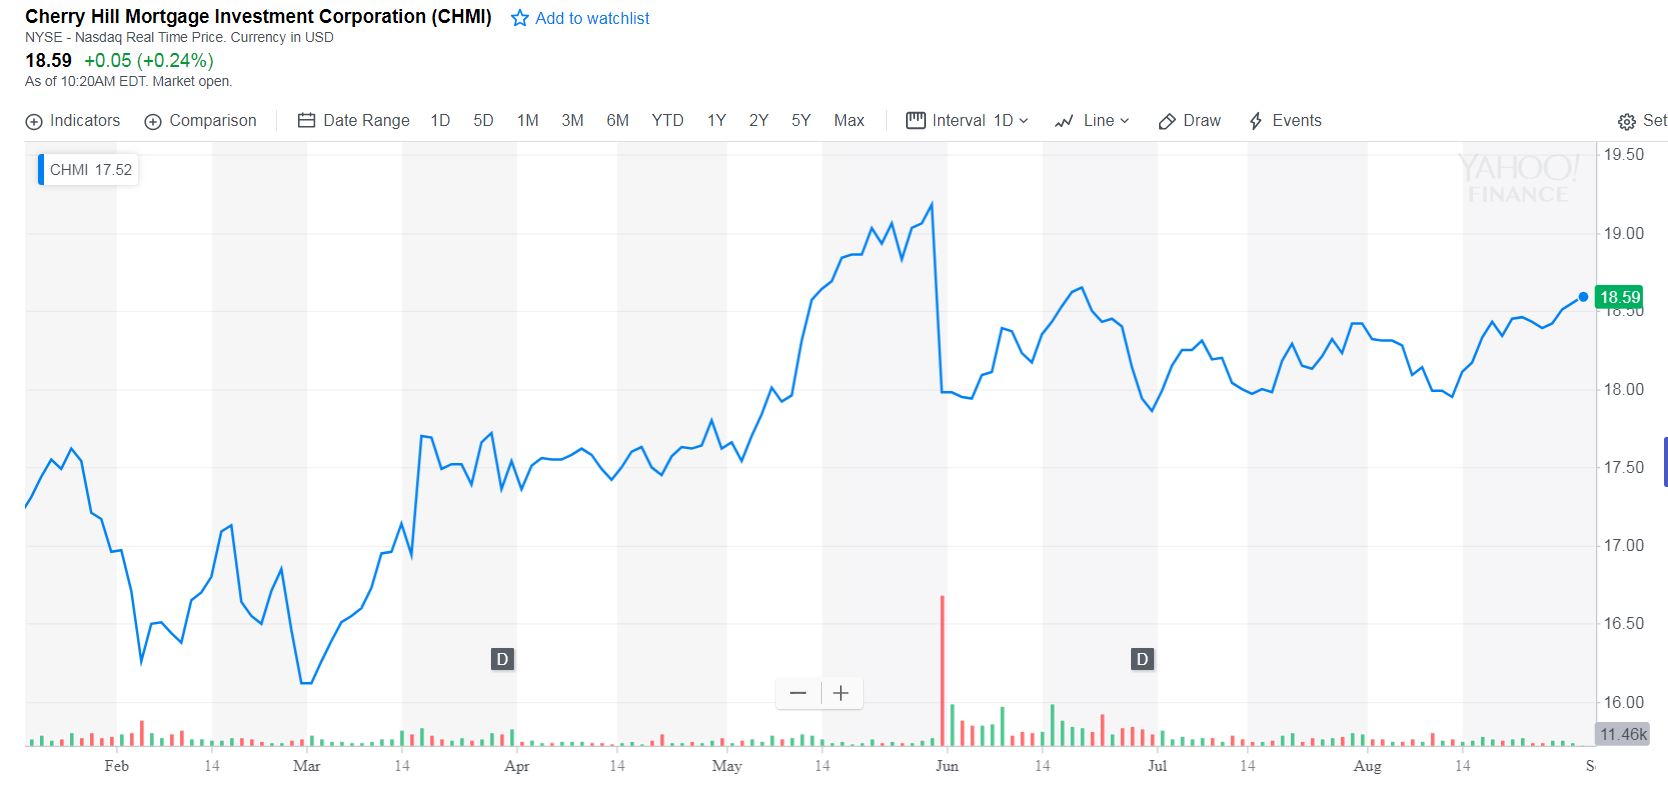1668x790 pixels.
Task: Zoom out with the minus button
Action: 798,693
